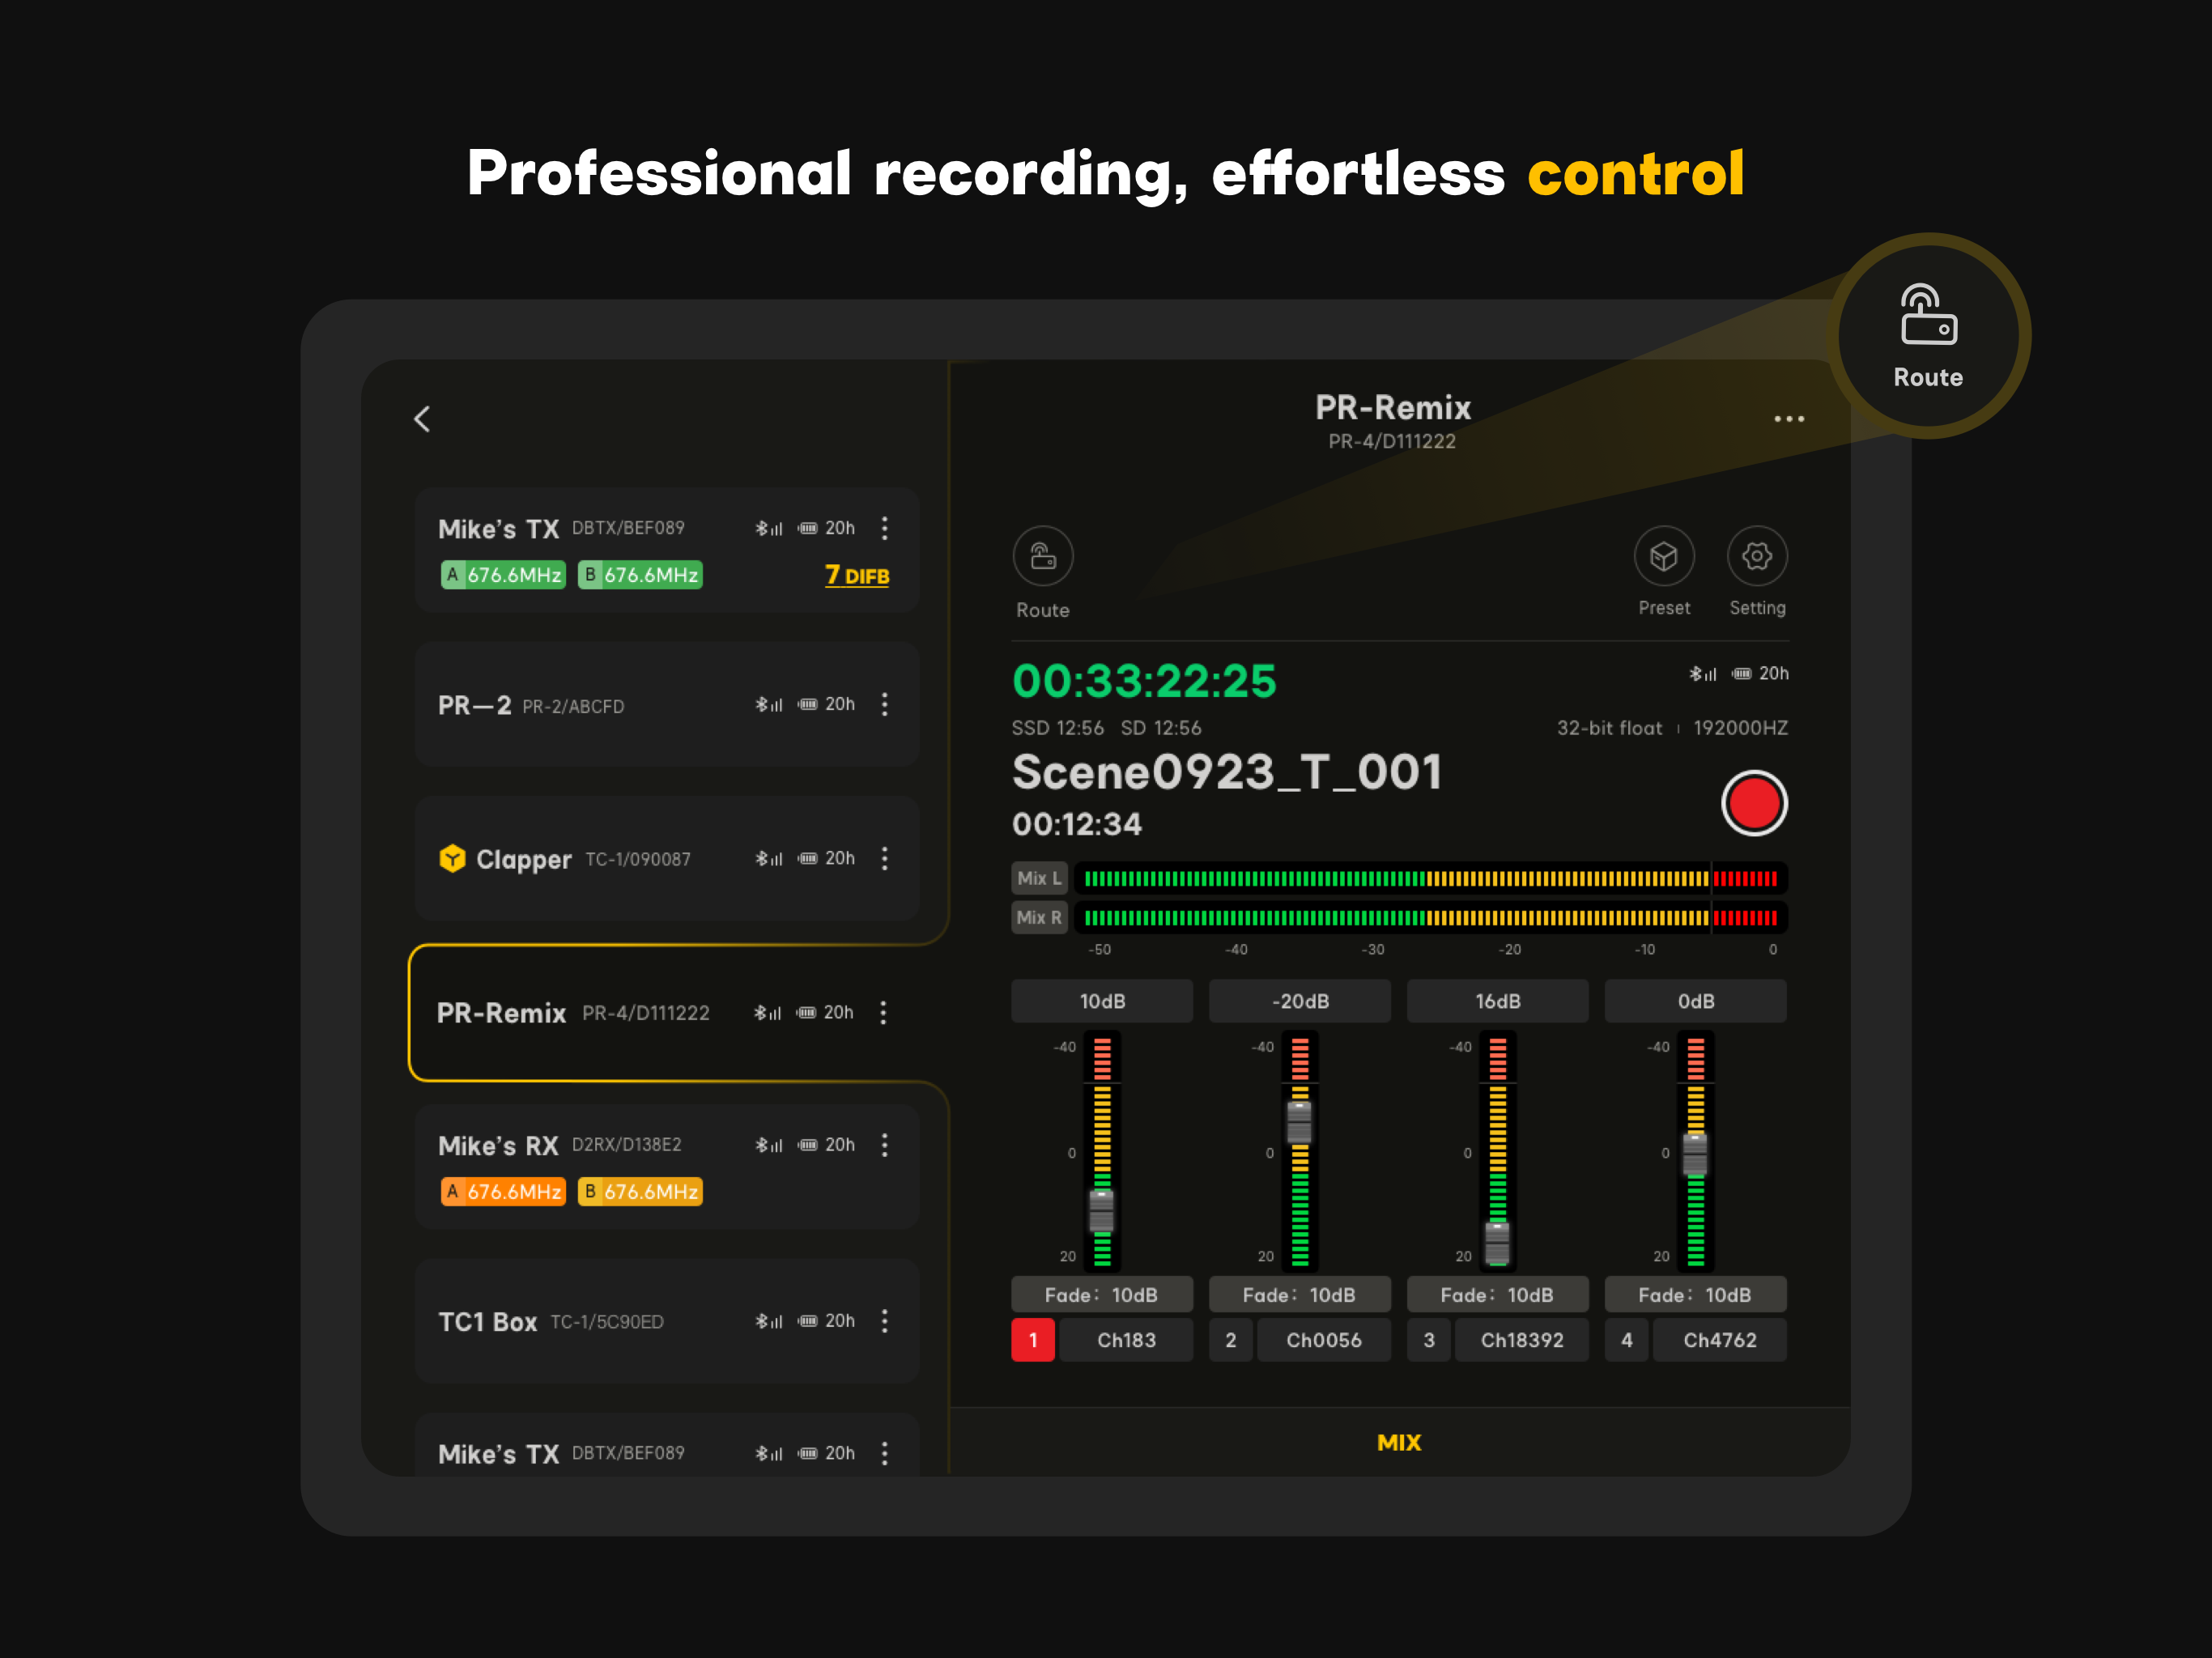
Task: Open more options for PR—2 device
Action: (x=884, y=704)
